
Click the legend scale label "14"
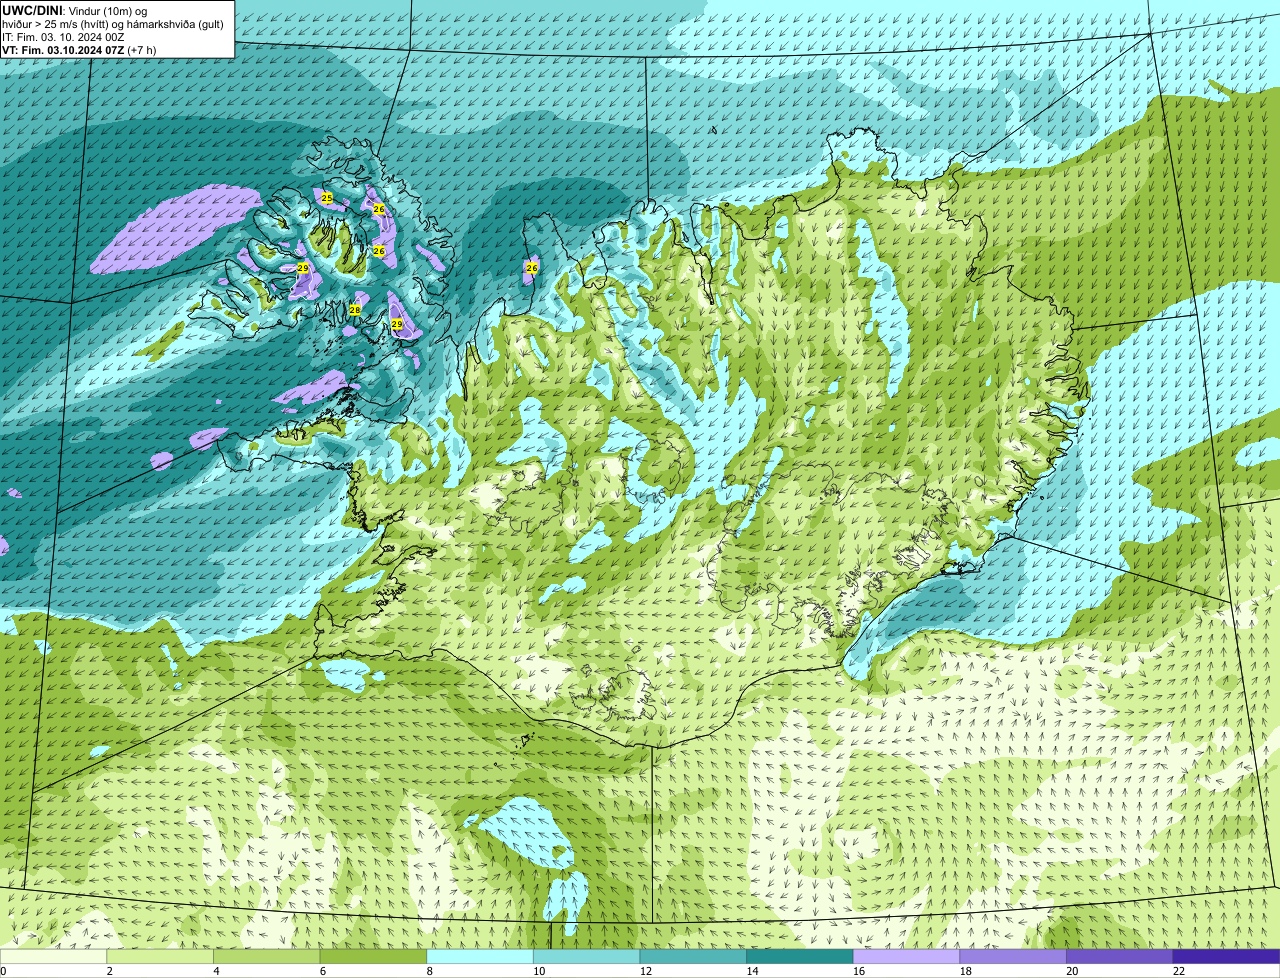[x=752, y=971]
